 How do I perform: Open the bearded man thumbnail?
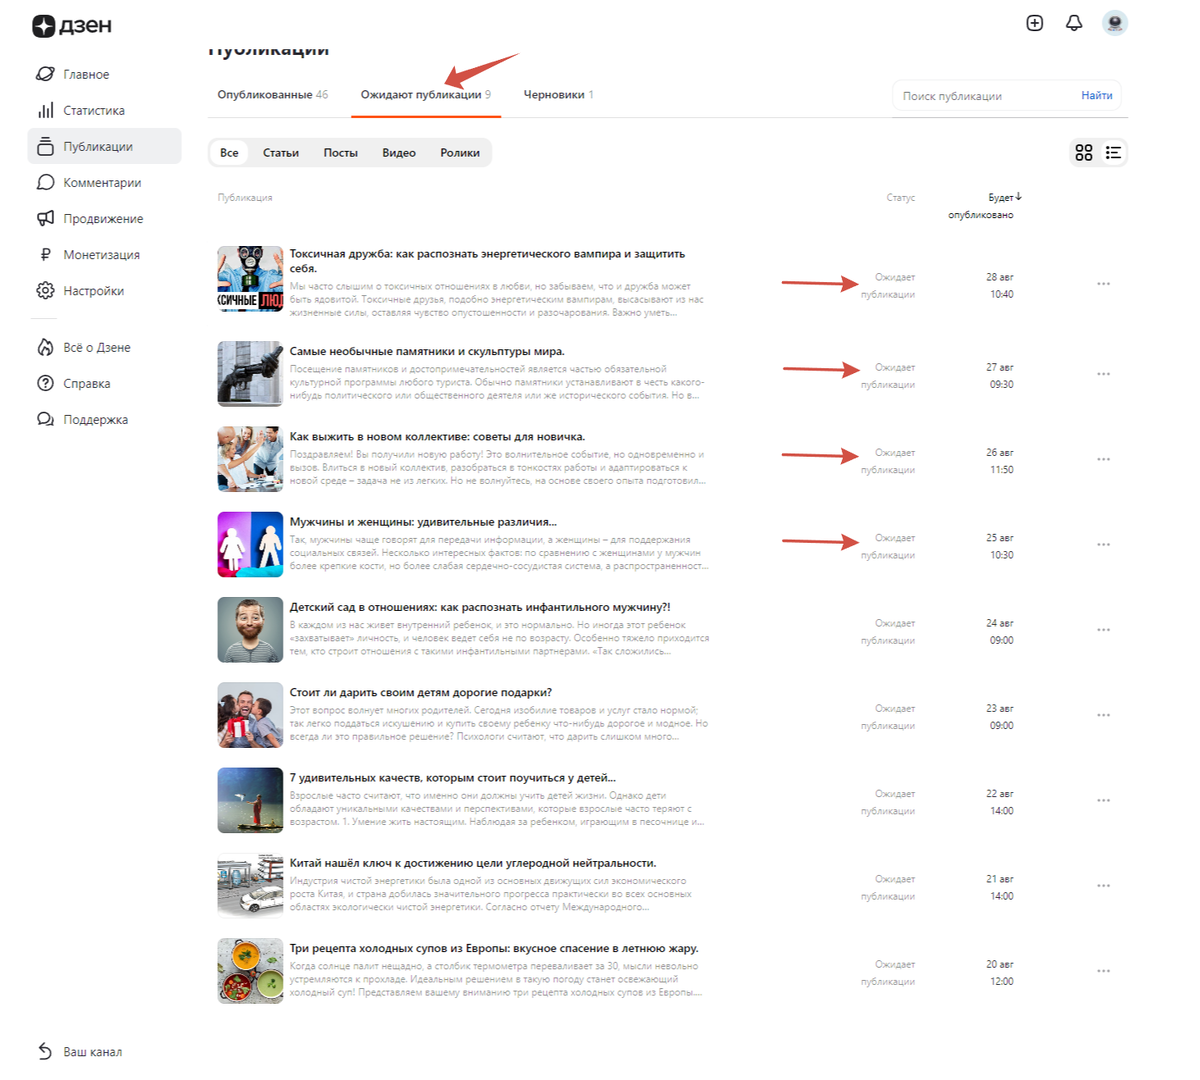(250, 630)
